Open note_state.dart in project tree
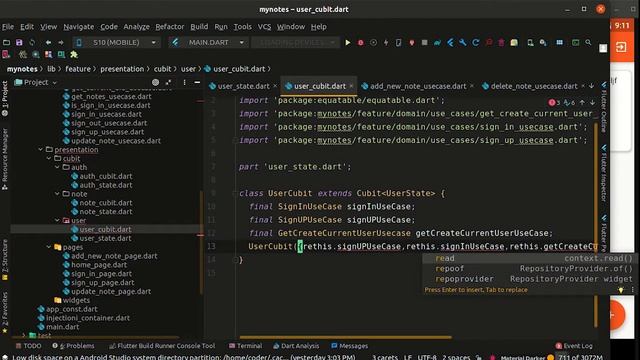Image resolution: width=640 pixels, height=360 pixels. point(105,211)
